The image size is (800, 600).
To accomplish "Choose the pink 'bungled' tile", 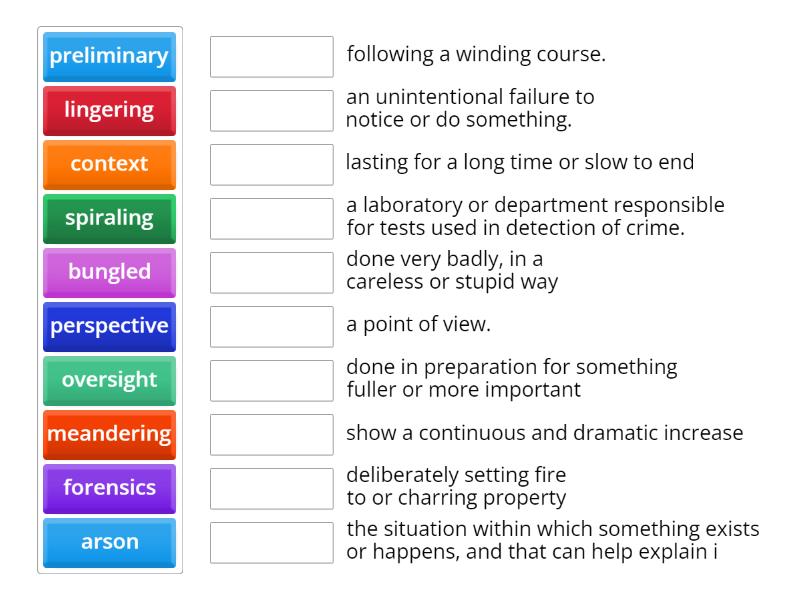I will (x=109, y=272).
